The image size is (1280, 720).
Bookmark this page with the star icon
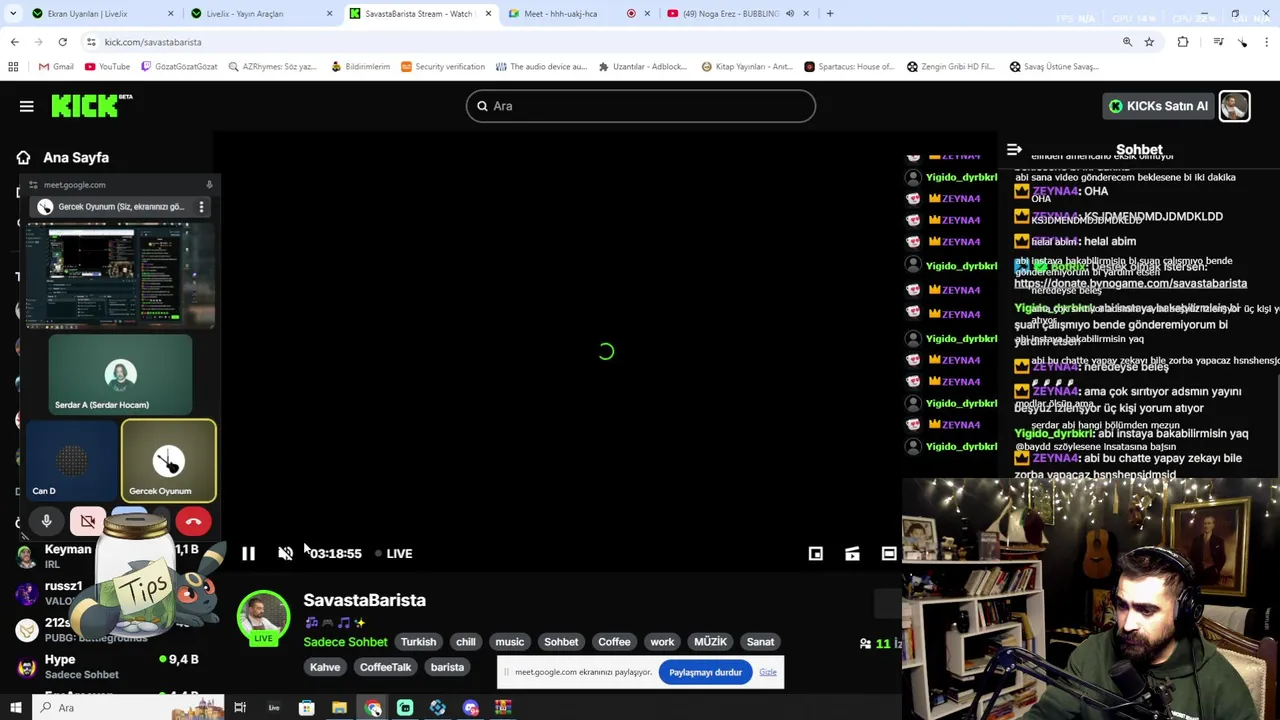tap(1149, 42)
